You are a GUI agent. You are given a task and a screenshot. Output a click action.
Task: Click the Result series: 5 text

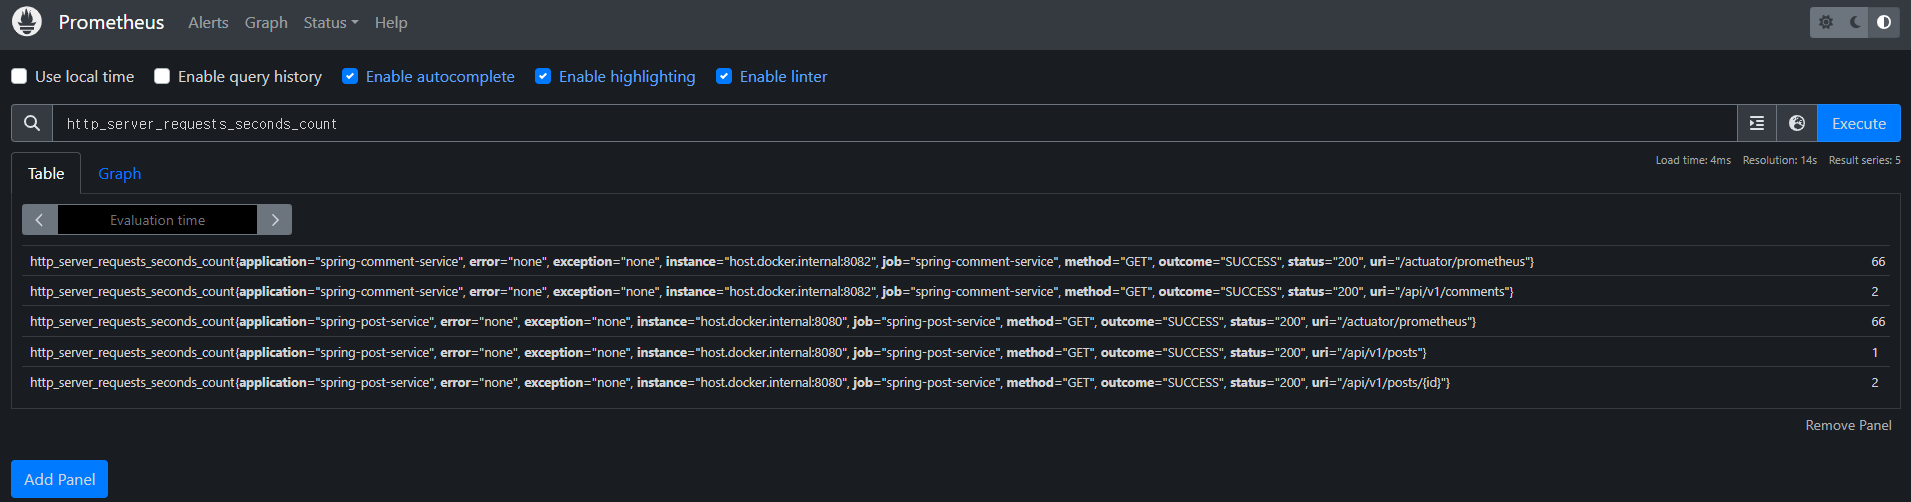(x=1865, y=160)
